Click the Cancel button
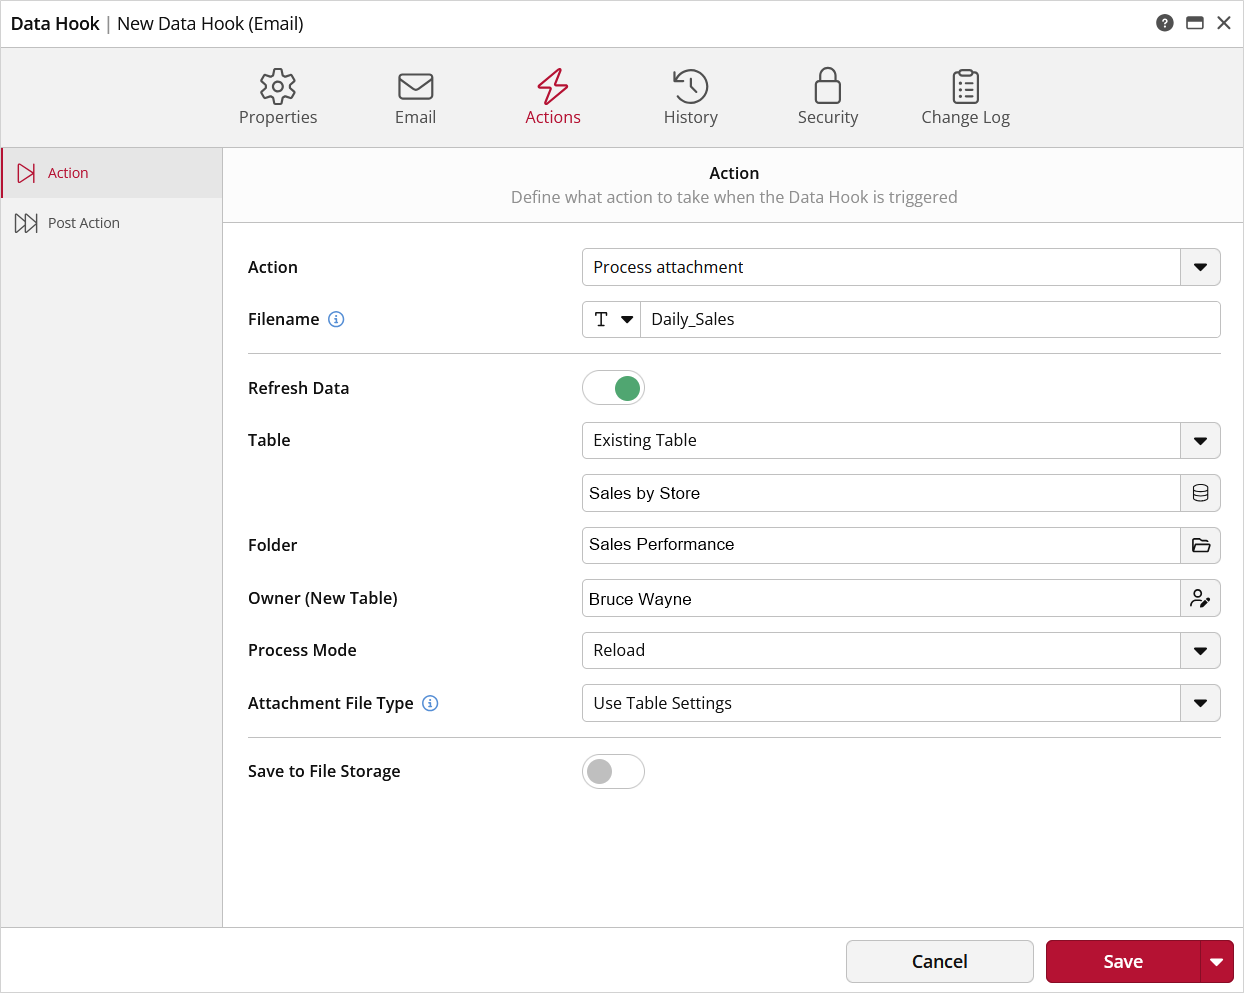This screenshot has height=993, width=1244. click(x=940, y=962)
